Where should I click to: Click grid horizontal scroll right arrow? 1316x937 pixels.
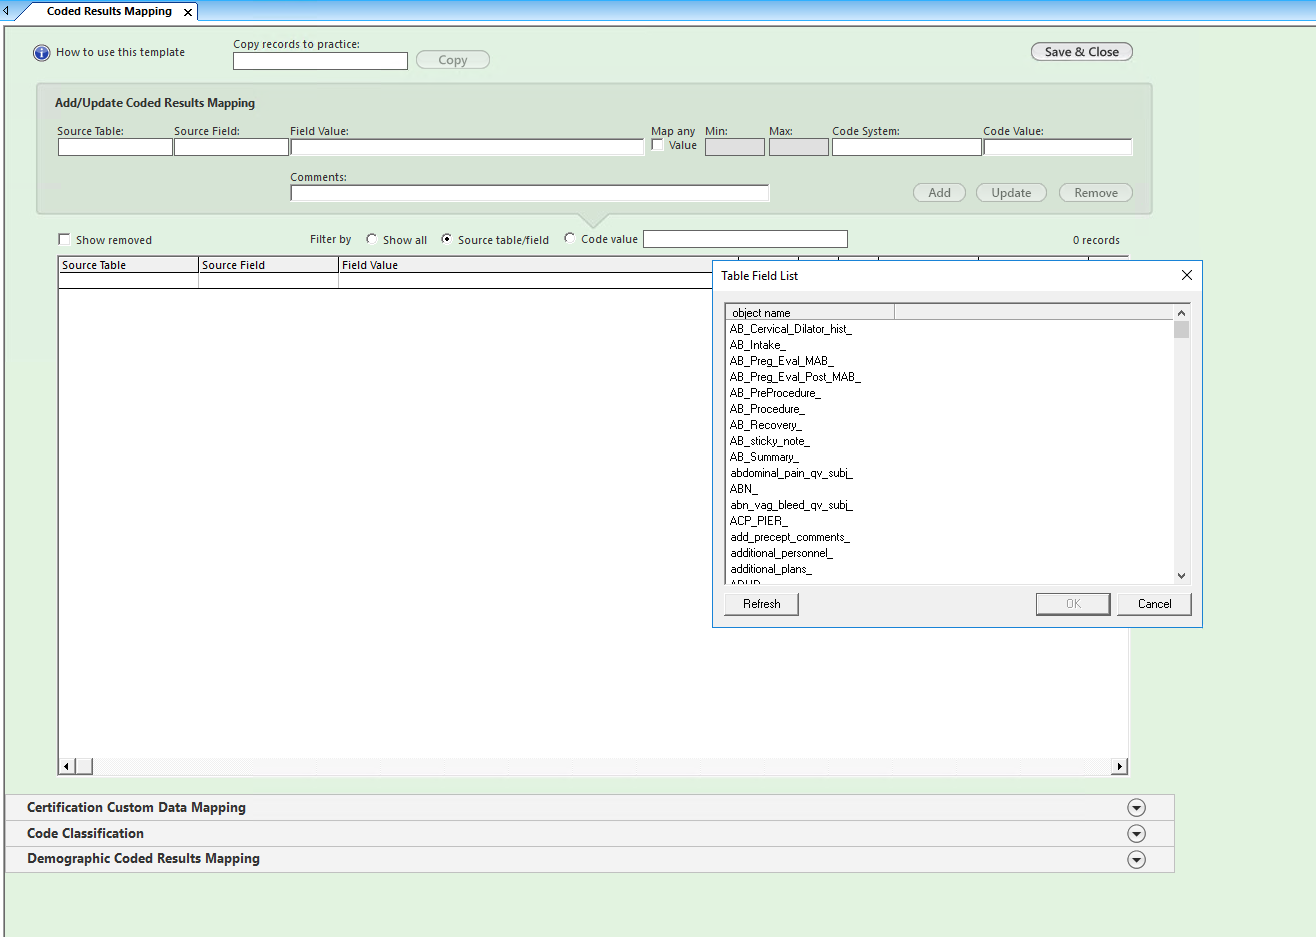pyautogui.click(x=1120, y=766)
